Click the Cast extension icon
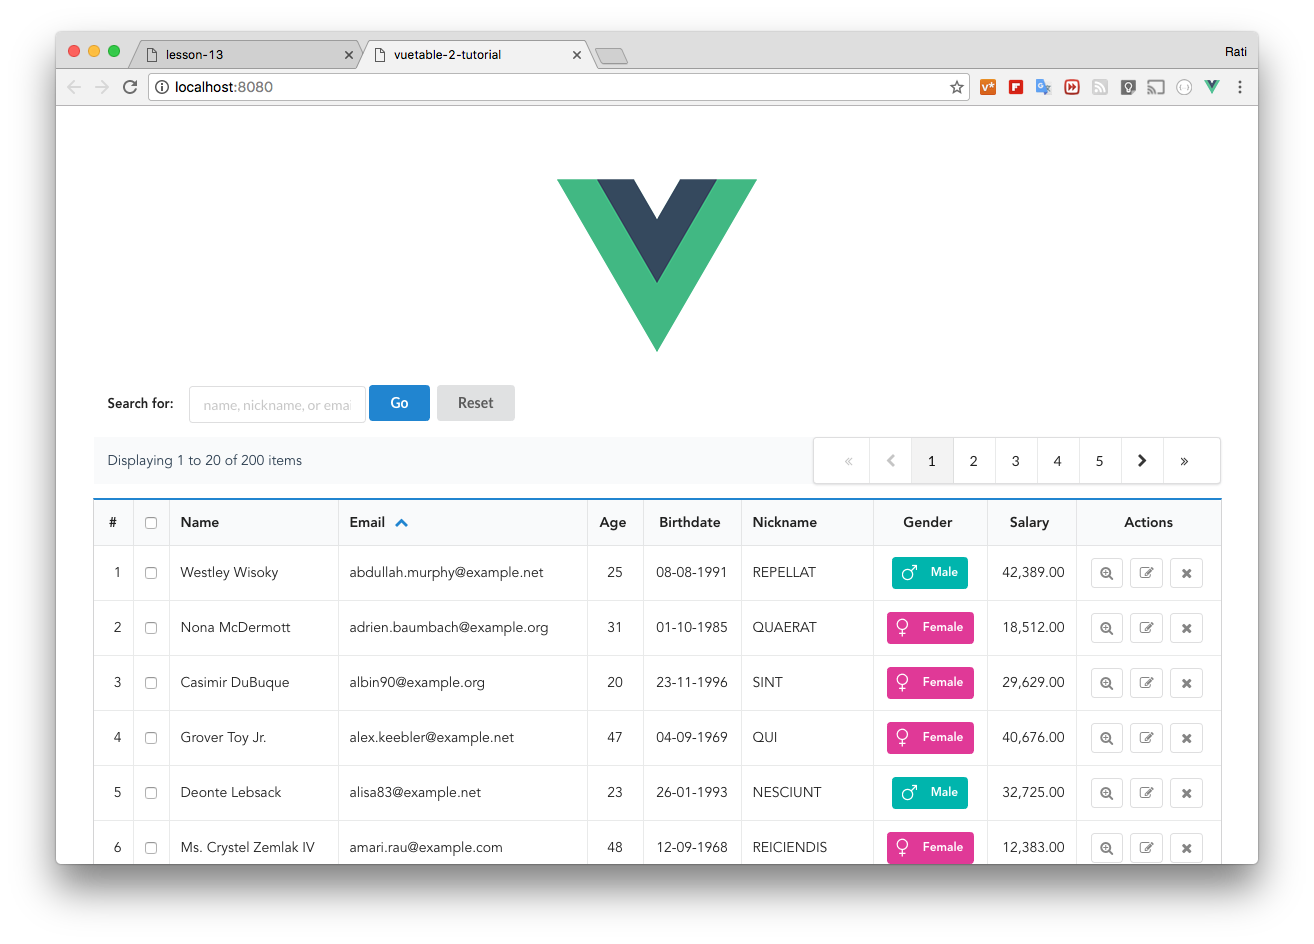This screenshot has width=1314, height=944. [x=1156, y=87]
